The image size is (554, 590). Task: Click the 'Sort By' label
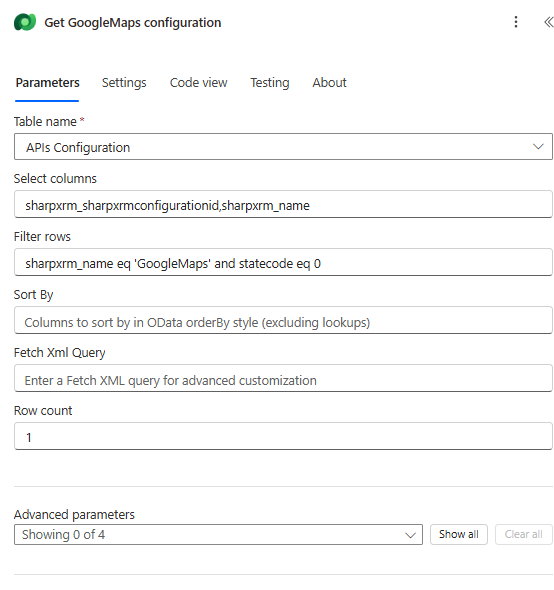(33, 295)
